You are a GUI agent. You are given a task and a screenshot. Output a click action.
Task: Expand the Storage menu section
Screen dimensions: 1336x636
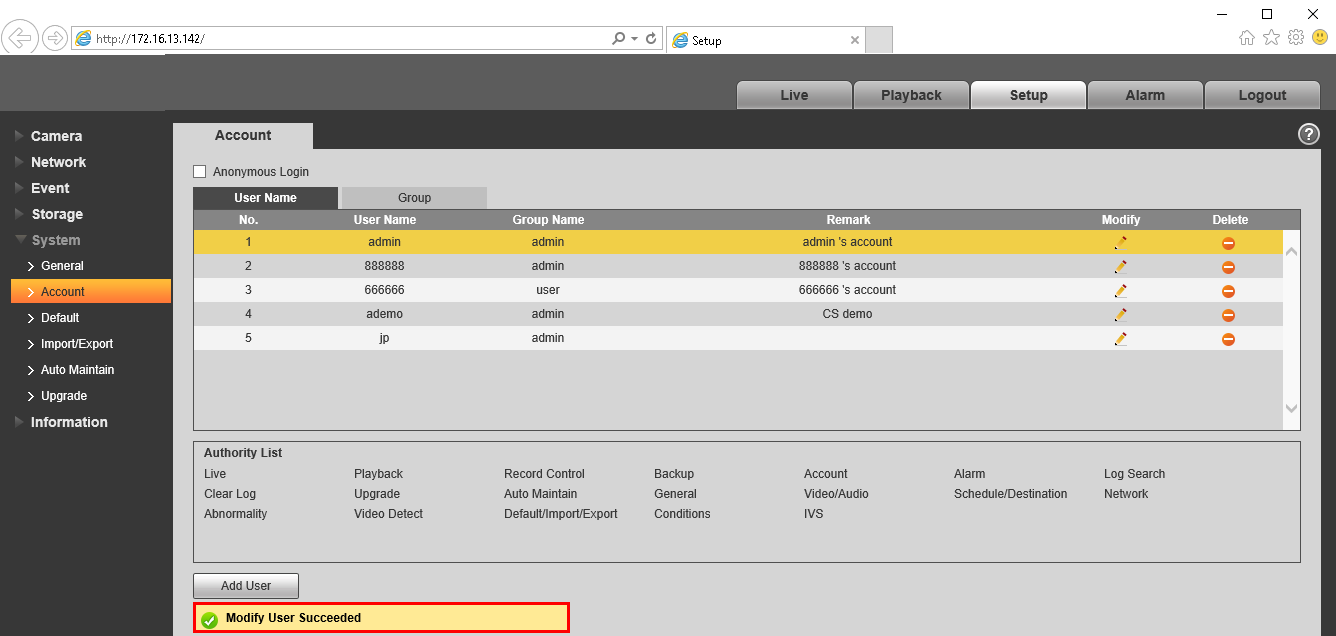coord(56,214)
